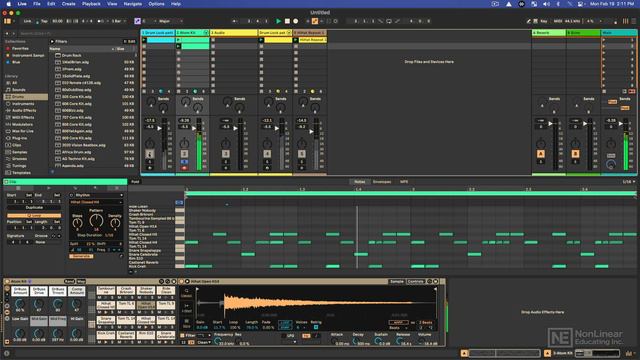Select Africa Drum.adg in the browser
Image resolution: width=640 pixels, height=360 pixels.
pos(93,152)
